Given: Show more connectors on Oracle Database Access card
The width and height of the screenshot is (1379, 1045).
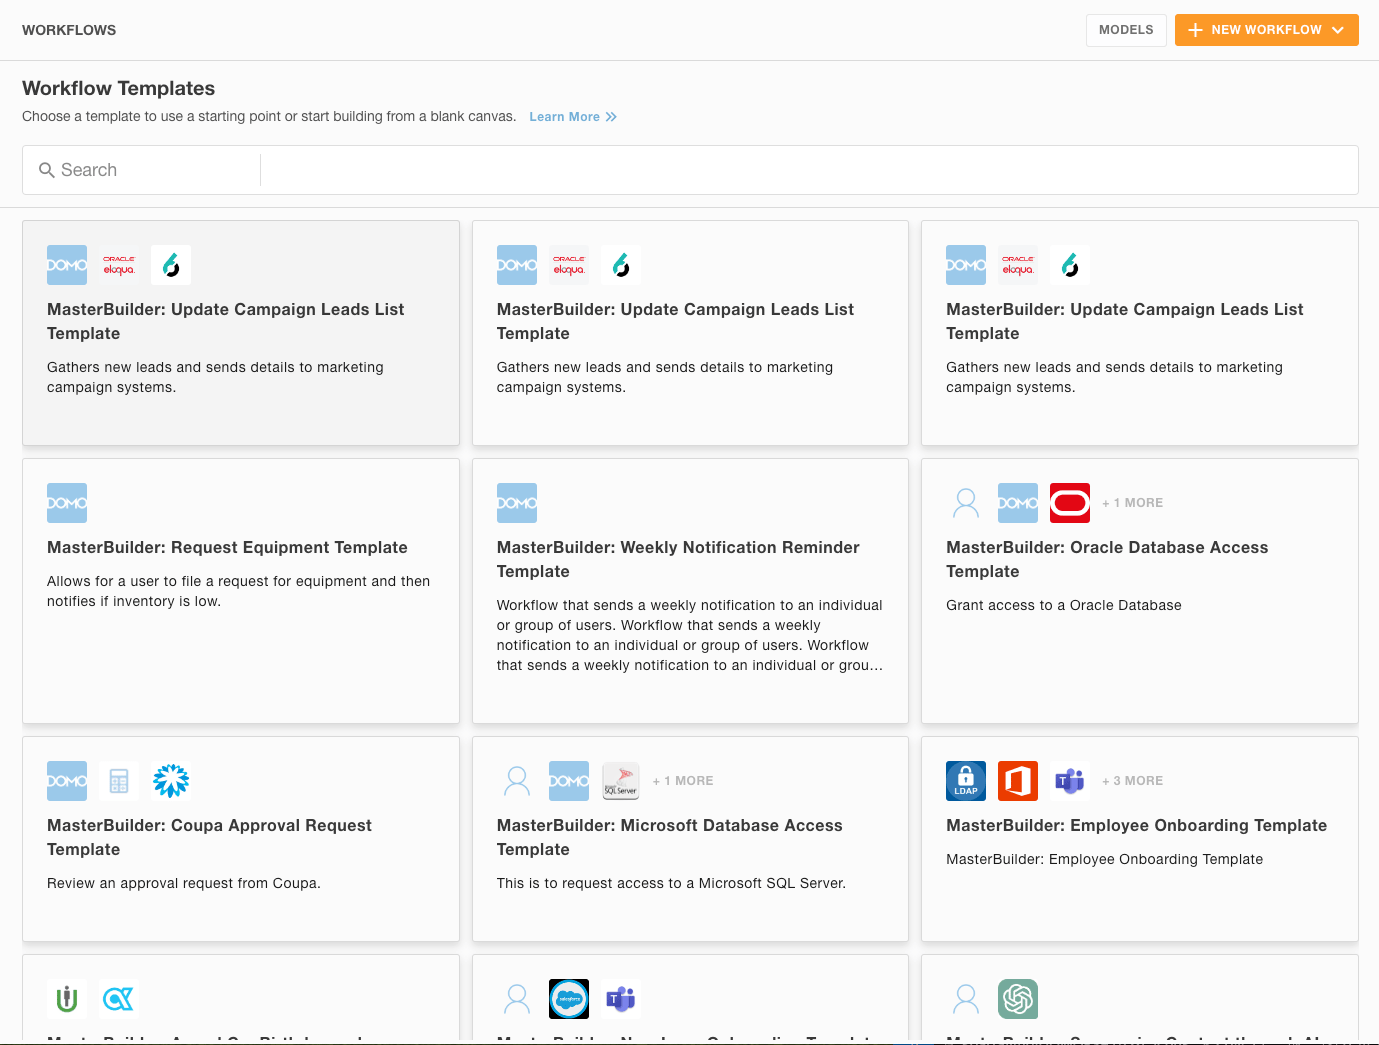Looking at the screenshot, I should tap(1132, 503).
